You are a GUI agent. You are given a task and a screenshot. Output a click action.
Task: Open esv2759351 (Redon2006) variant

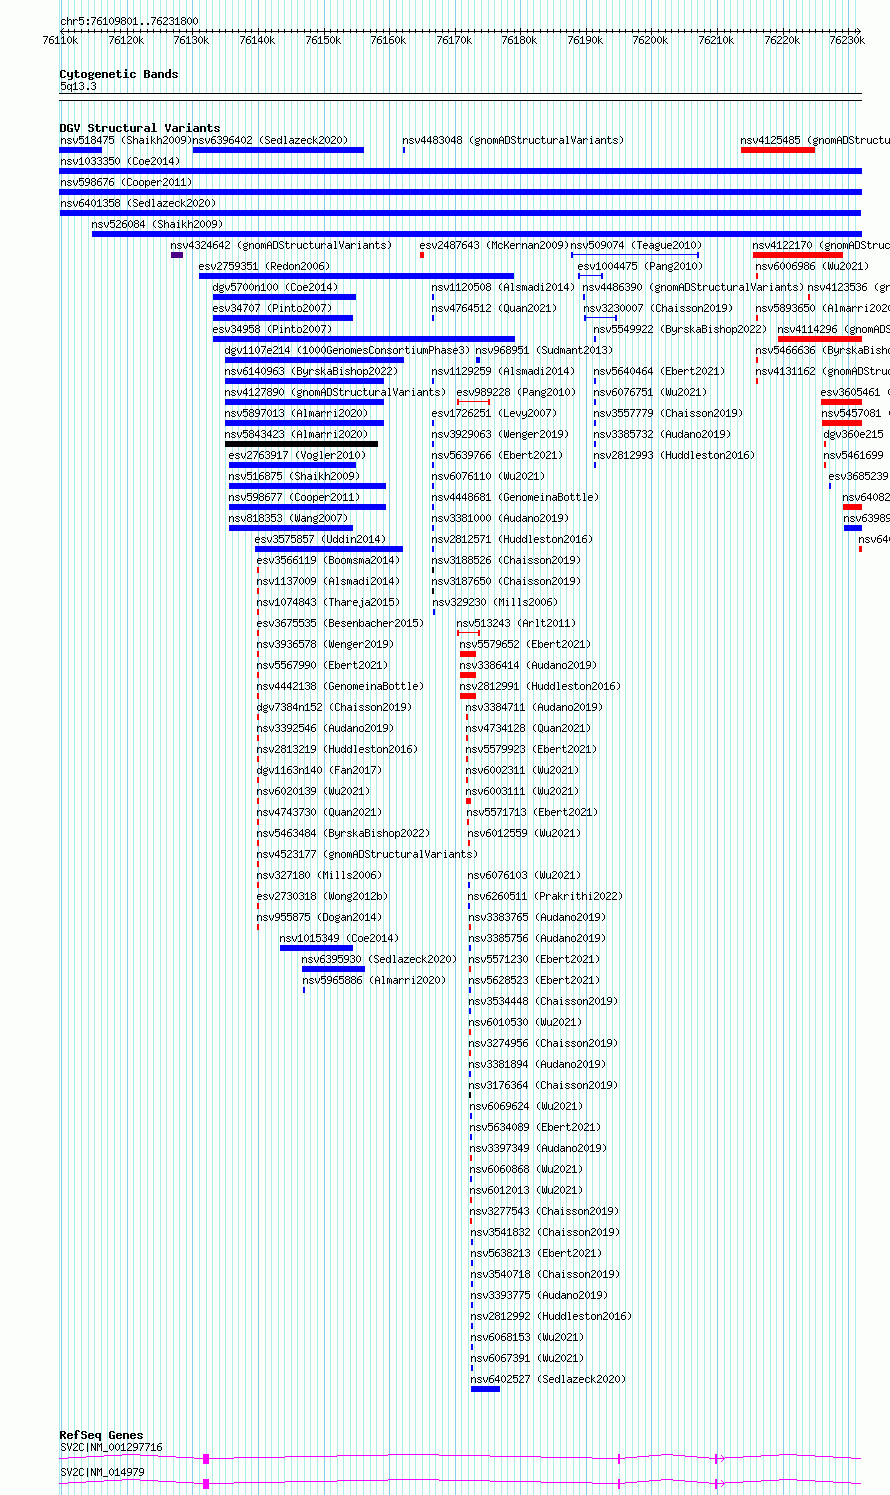coord(264,267)
